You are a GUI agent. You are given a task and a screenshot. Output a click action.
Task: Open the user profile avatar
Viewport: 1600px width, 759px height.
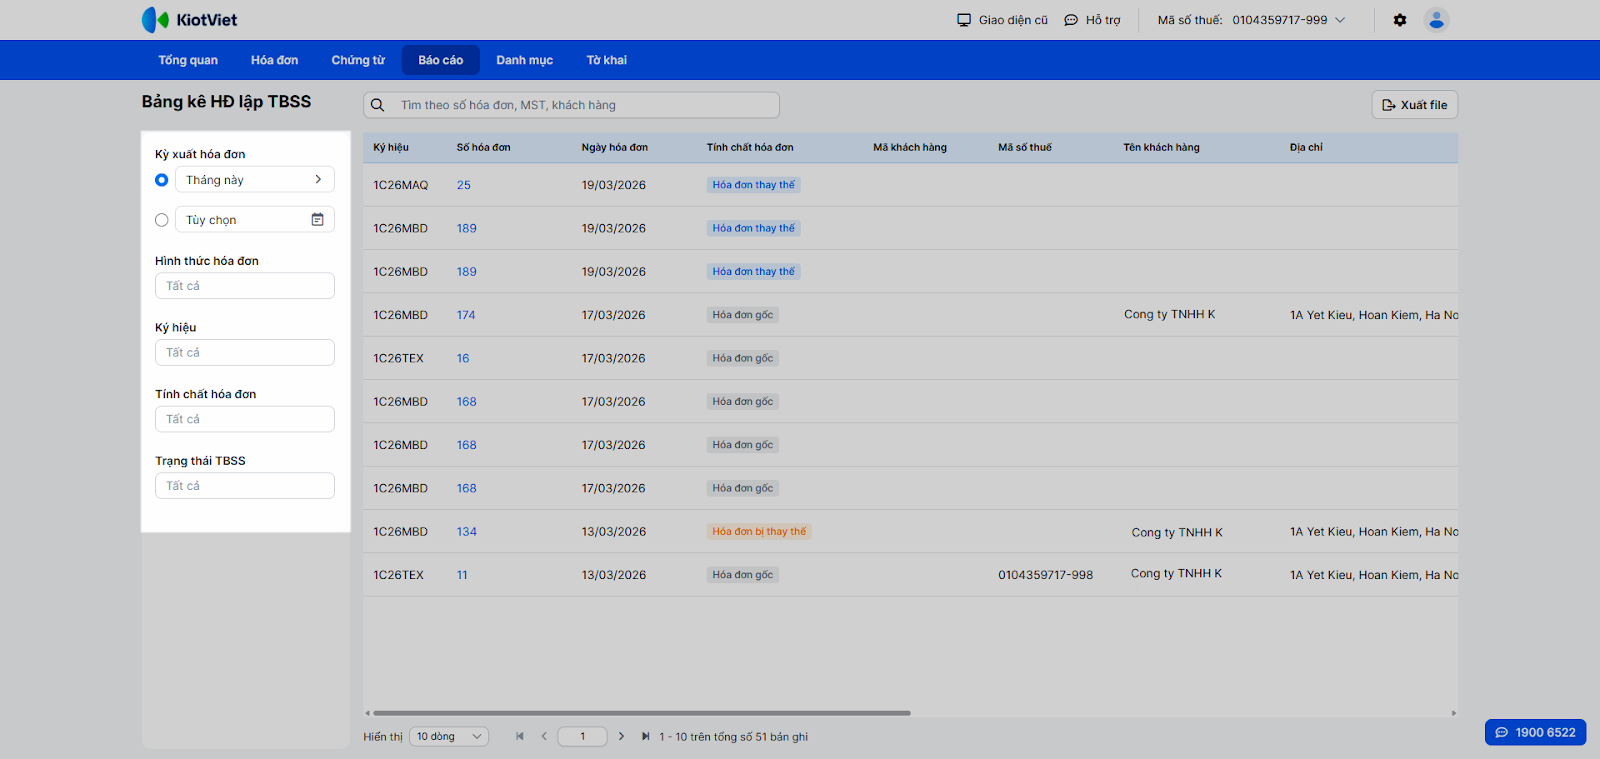coord(1436,20)
